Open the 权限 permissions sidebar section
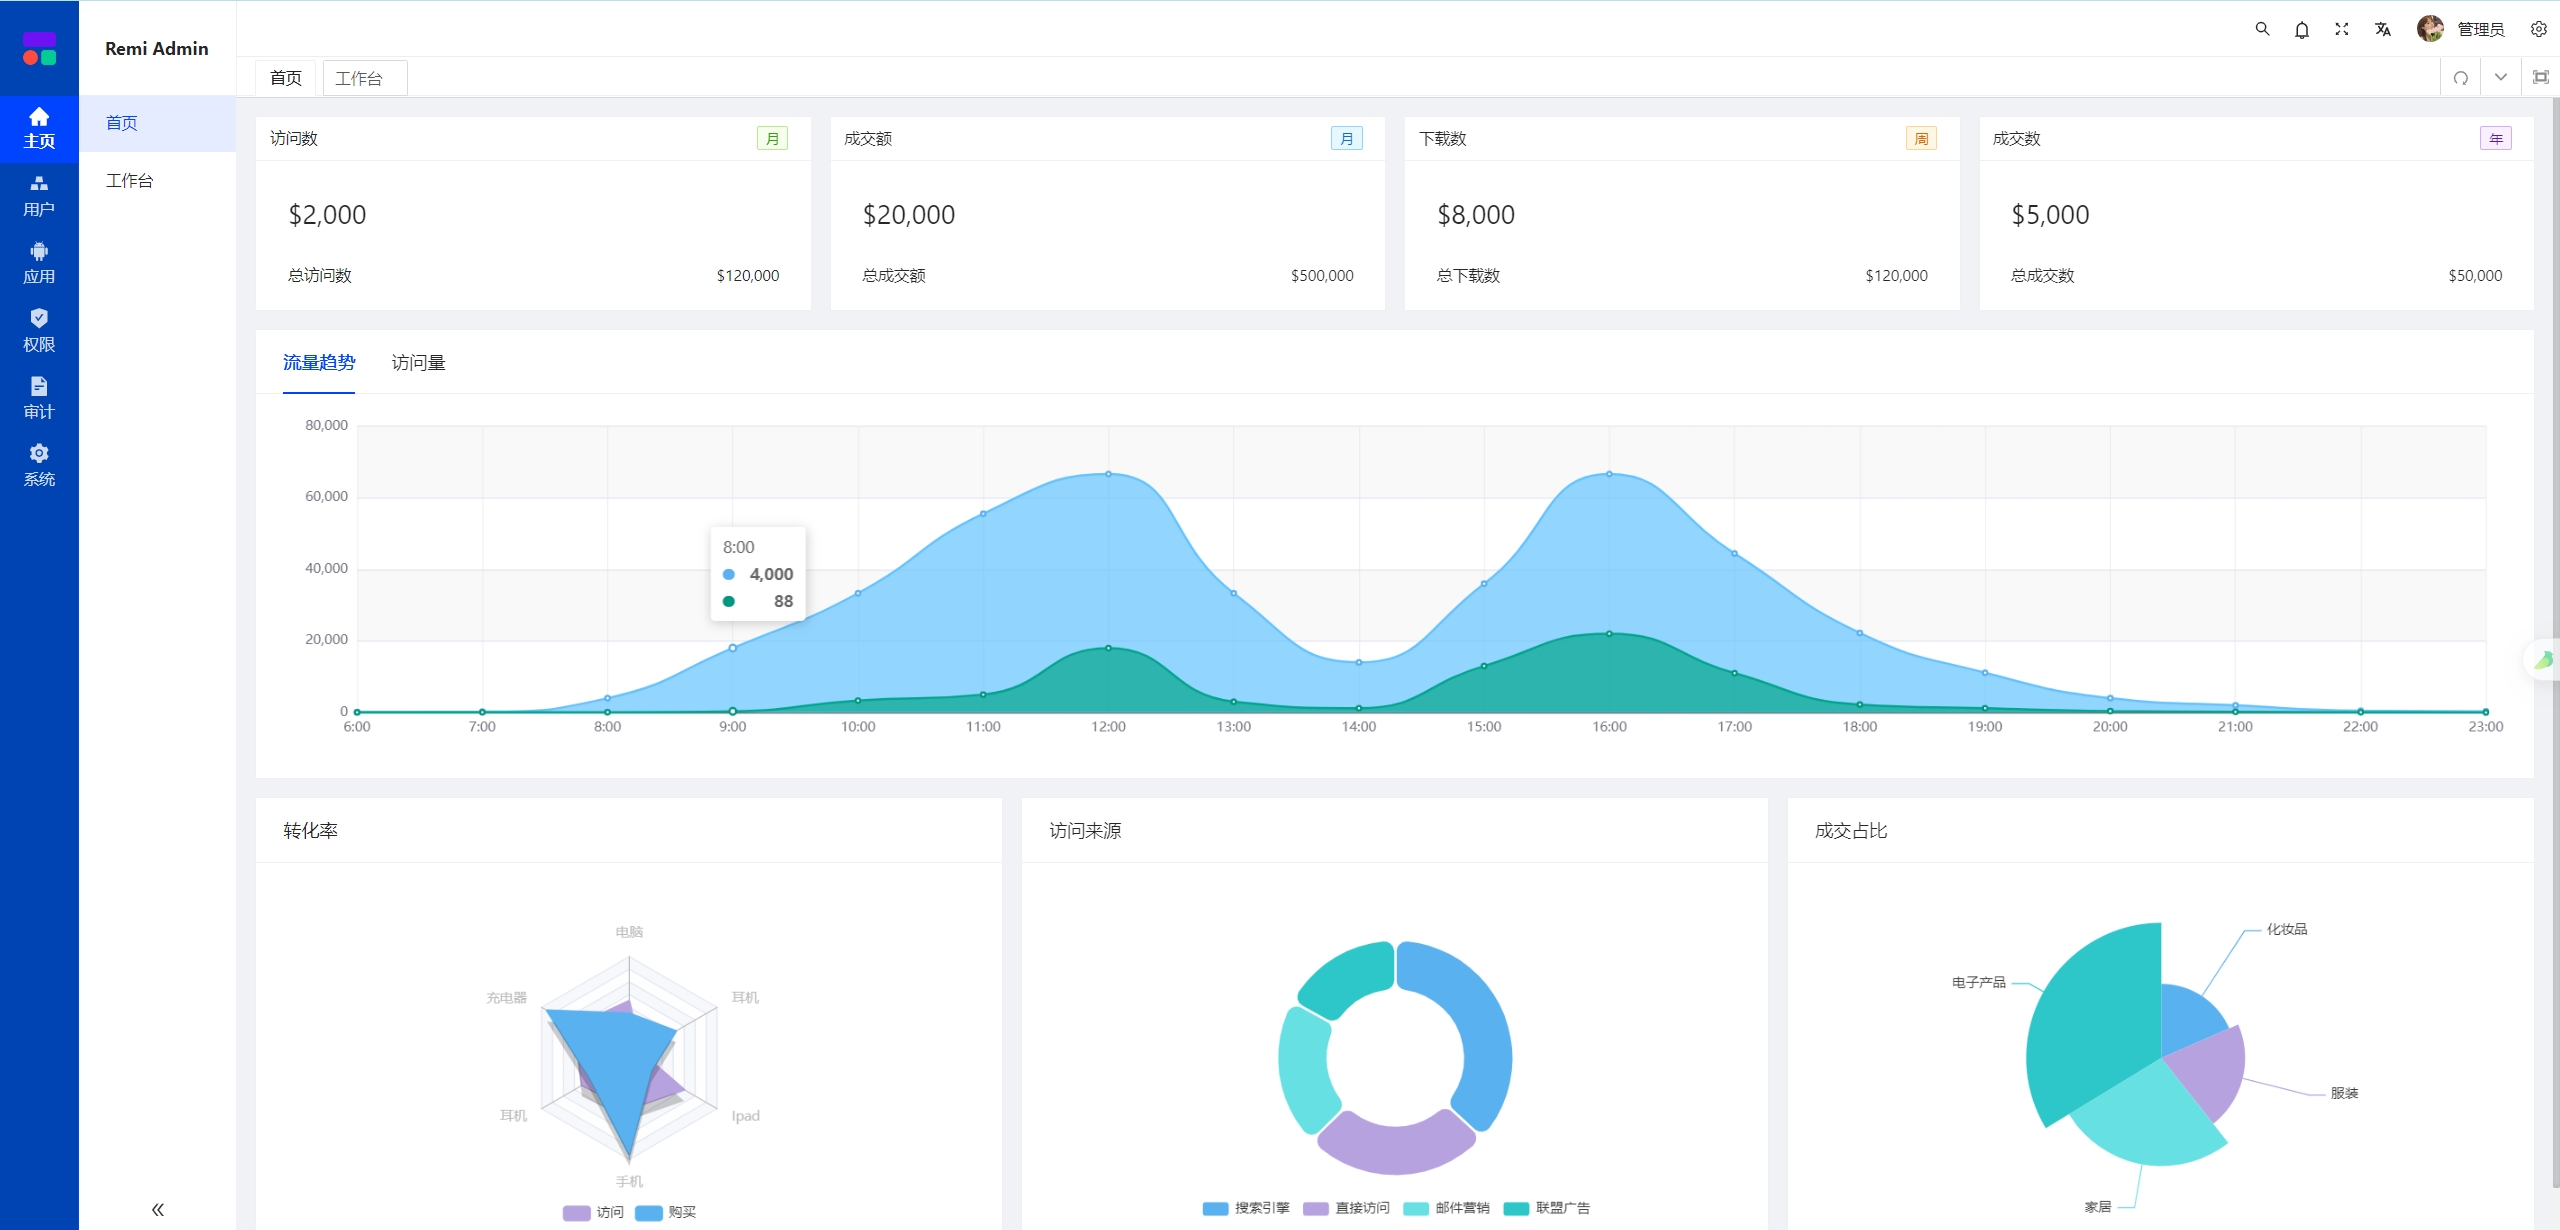The width and height of the screenshot is (2560, 1230). (x=39, y=331)
